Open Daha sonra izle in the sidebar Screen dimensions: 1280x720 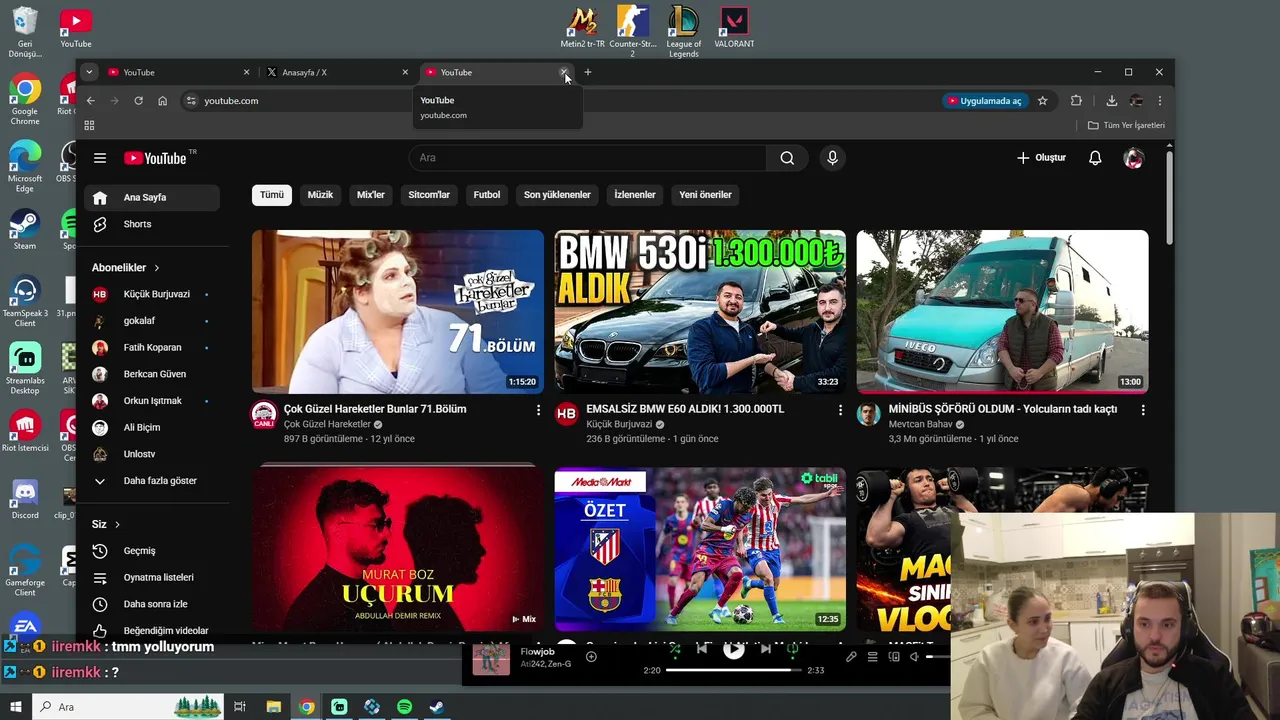pos(152,604)
